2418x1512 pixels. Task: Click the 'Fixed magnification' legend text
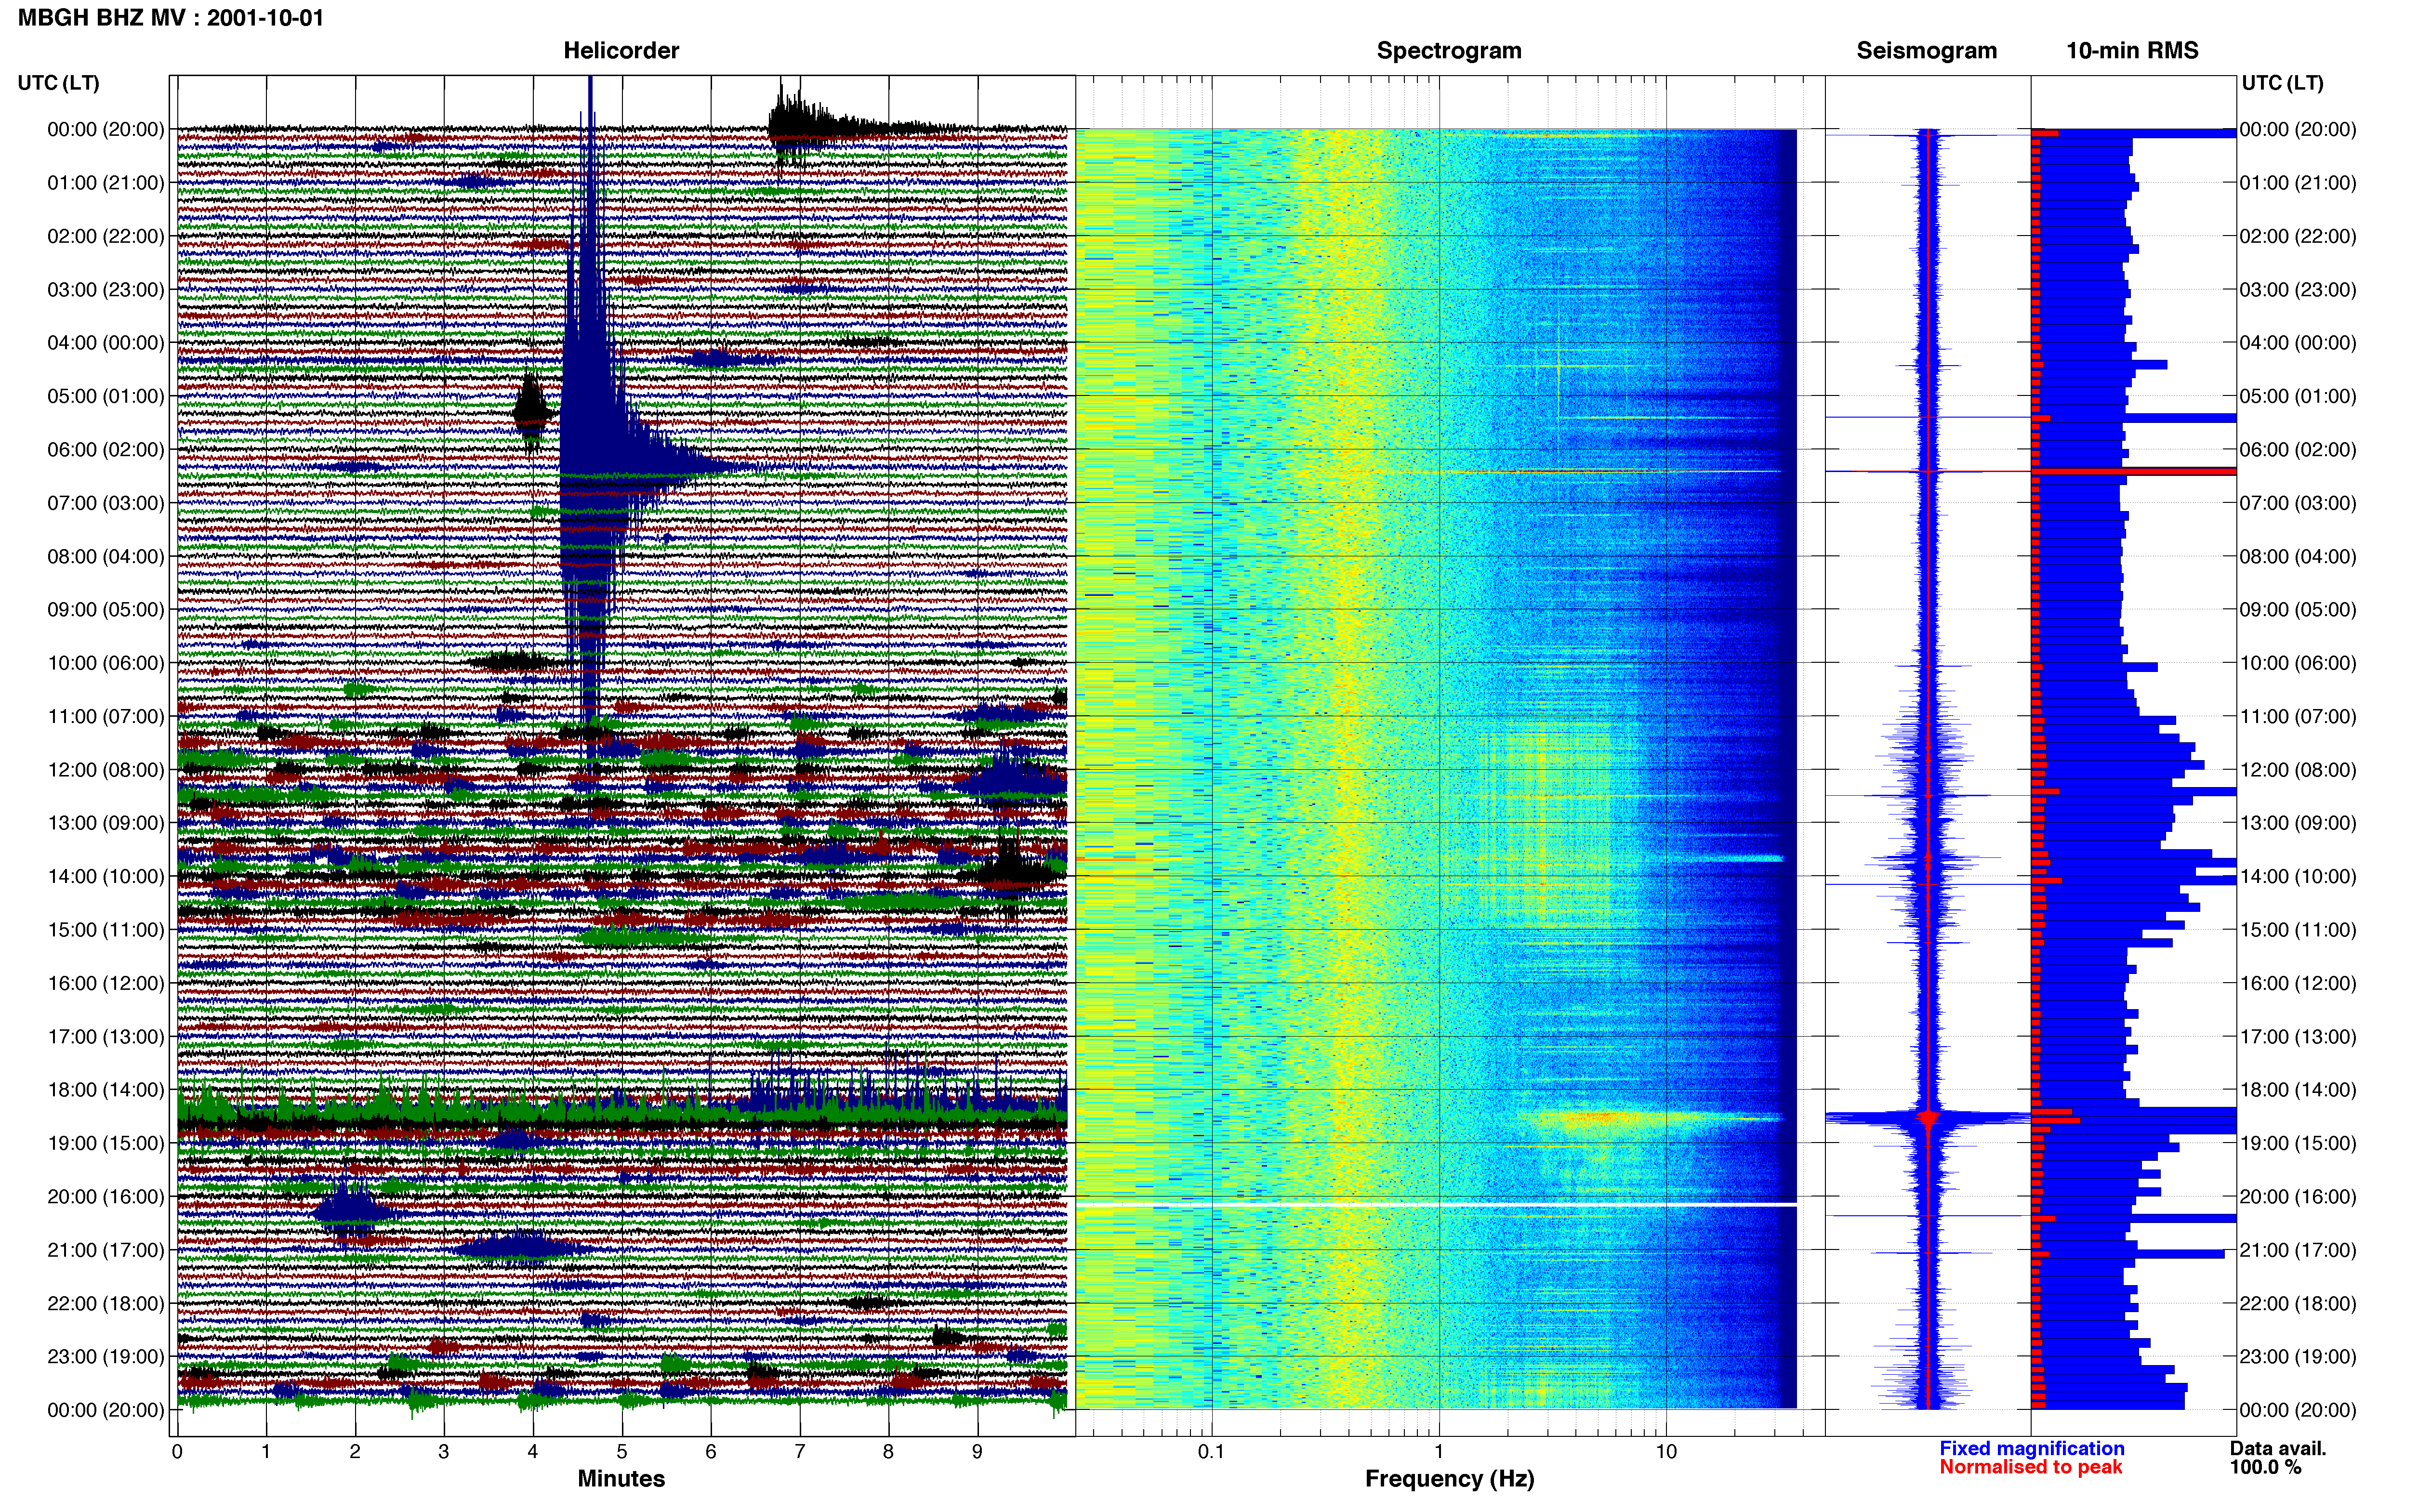tap(2031, 1448)
